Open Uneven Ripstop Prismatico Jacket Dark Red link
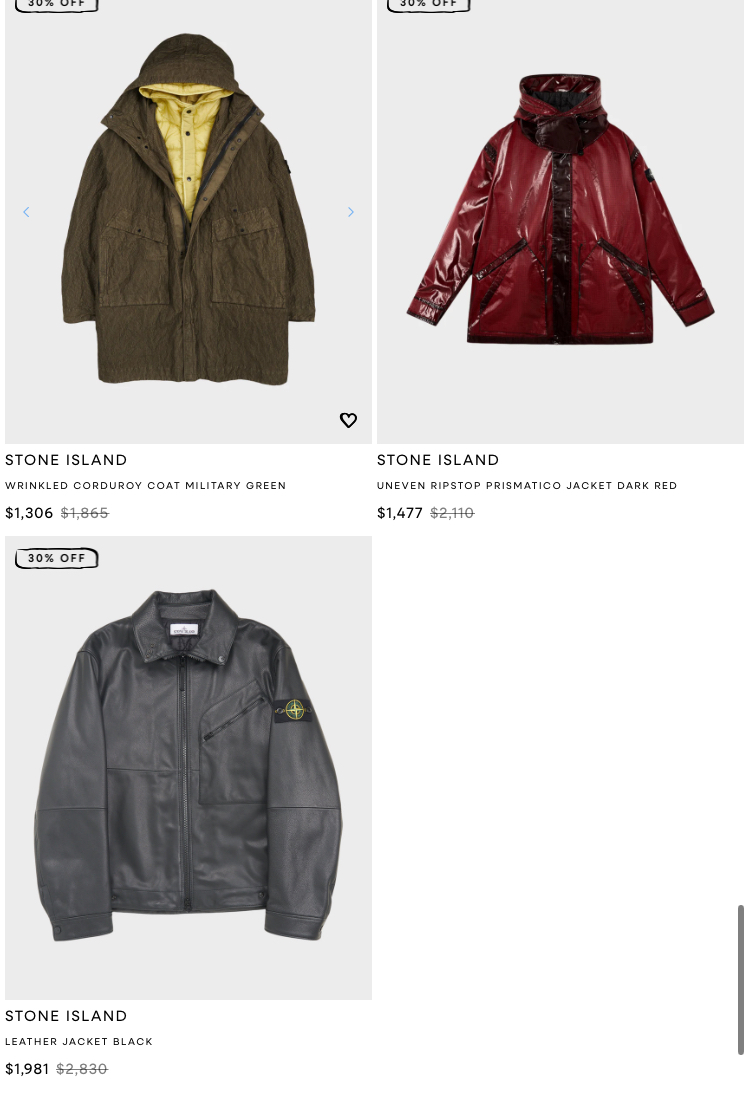 527,486
